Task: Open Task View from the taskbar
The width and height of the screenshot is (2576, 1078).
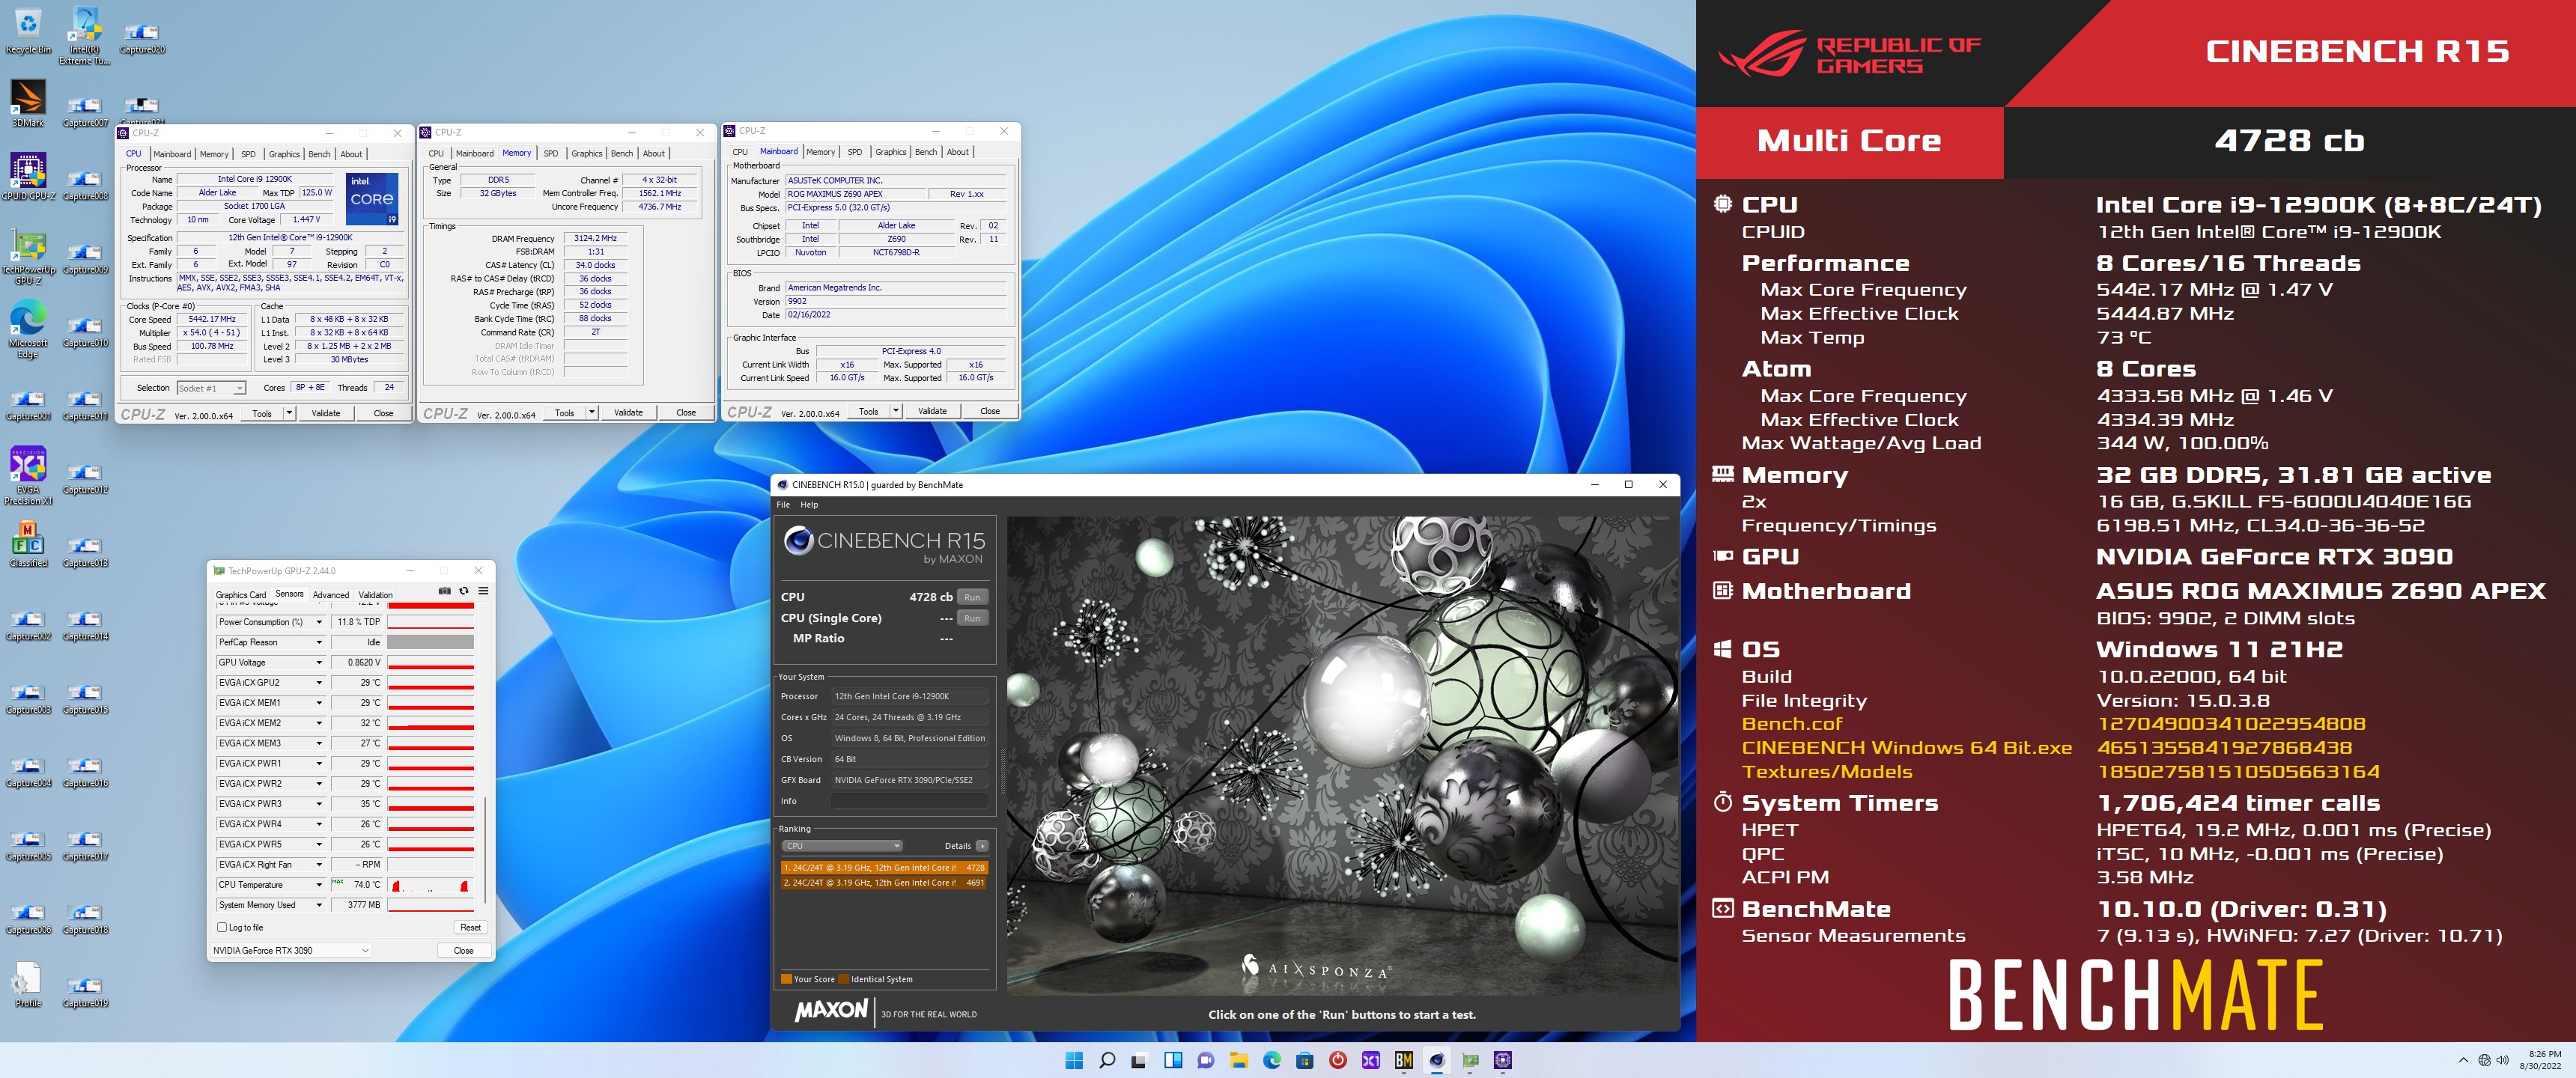Action: 1140,1060
